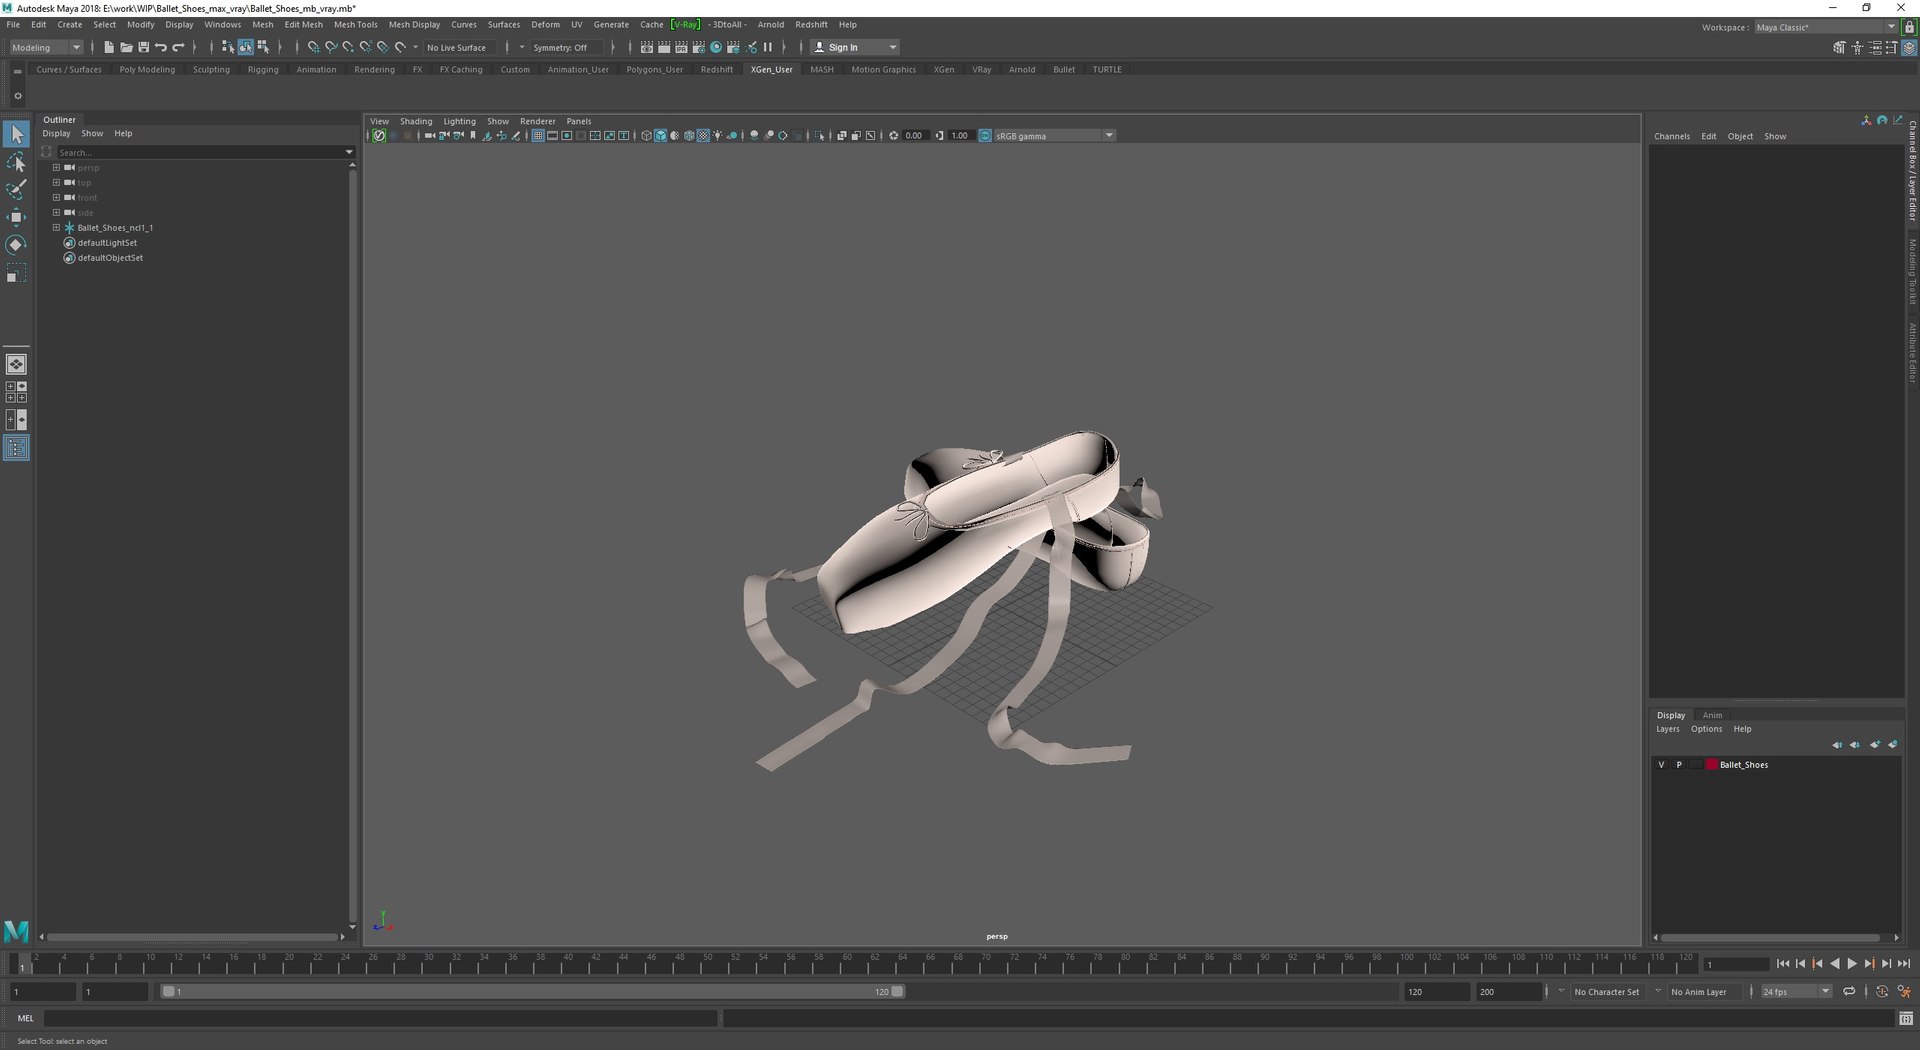Open the sRGB gamma view transform dropdown
Viewport: 1920px width, 1050px height.
click(x=1054, y=136)
